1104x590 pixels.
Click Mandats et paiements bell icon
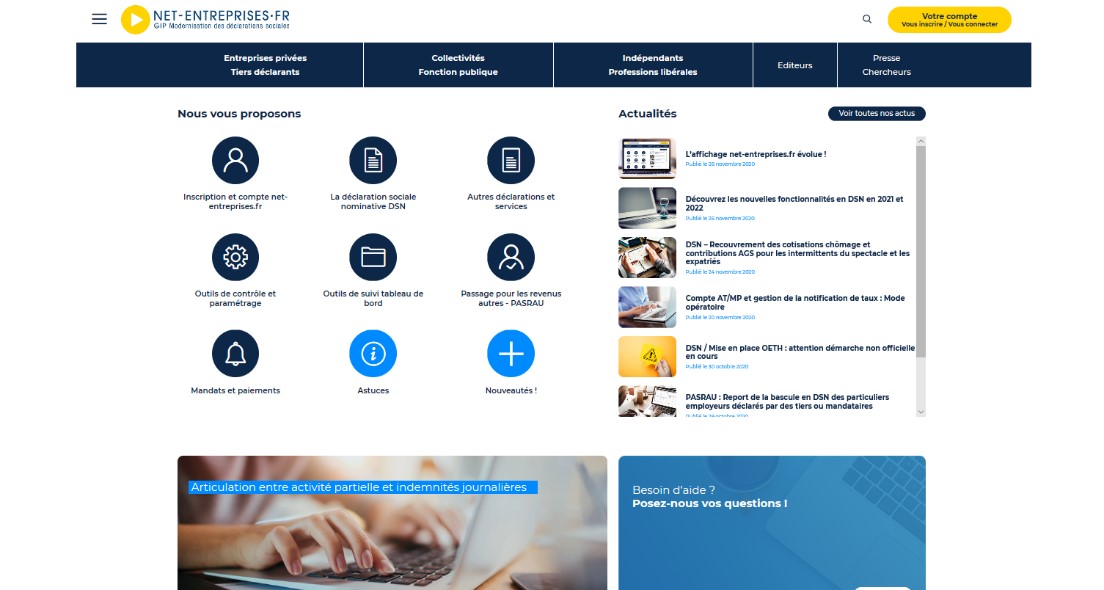pos(235,353)
